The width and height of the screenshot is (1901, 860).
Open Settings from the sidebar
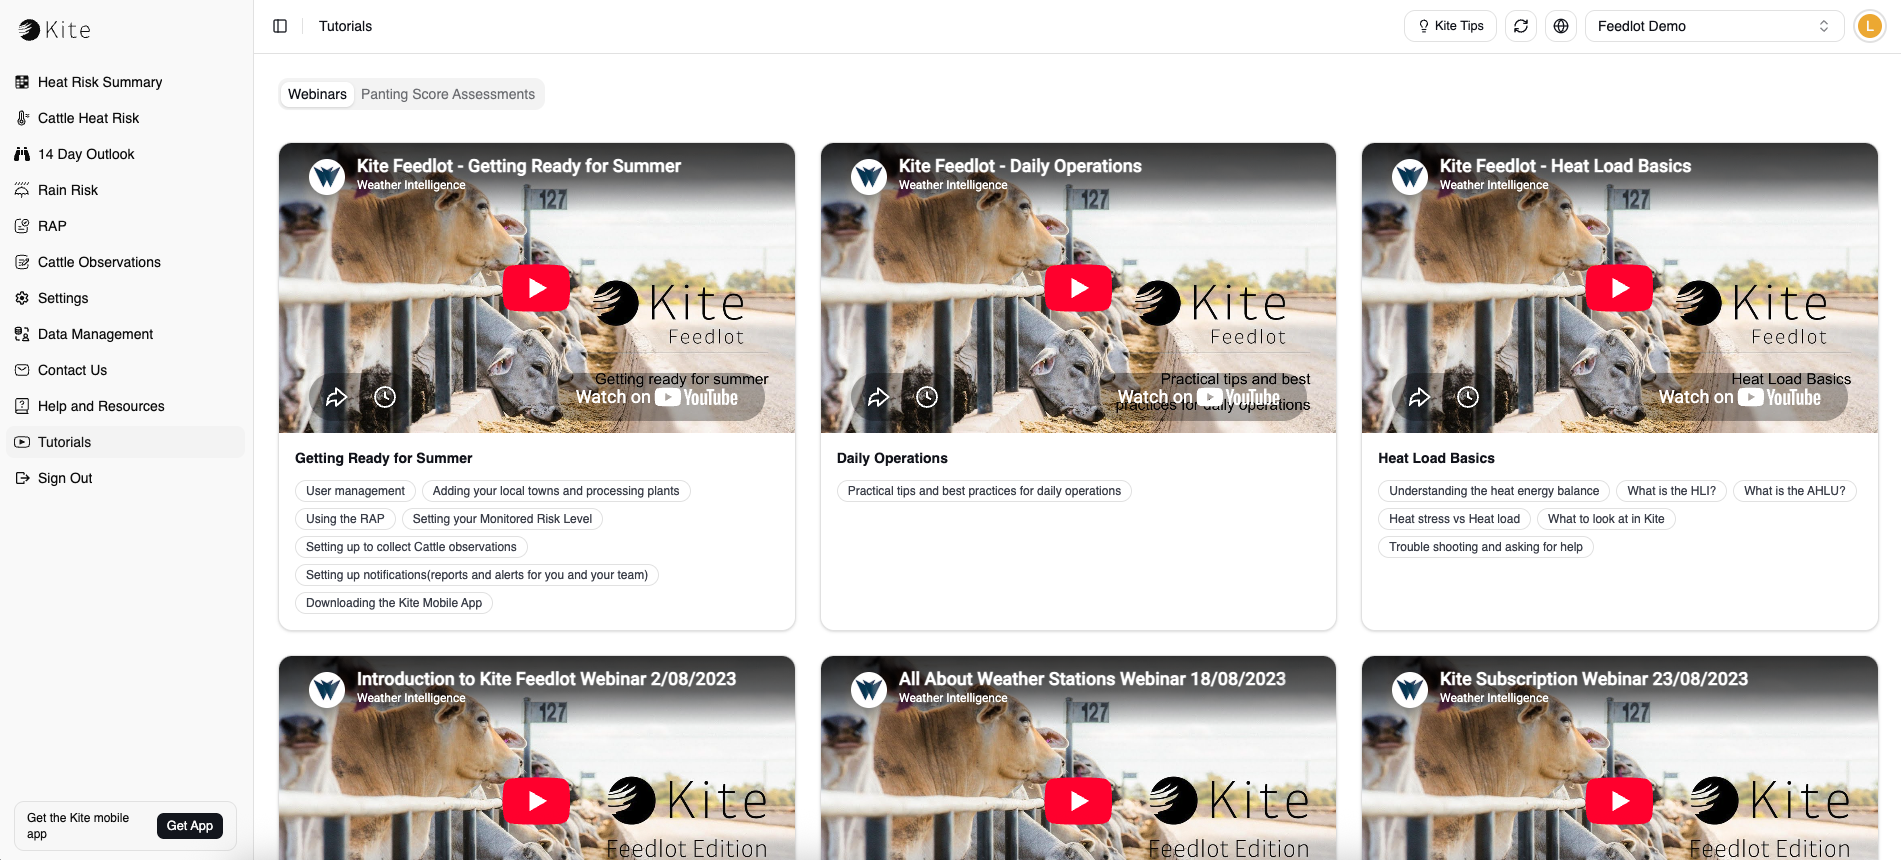tap(126, 298)
